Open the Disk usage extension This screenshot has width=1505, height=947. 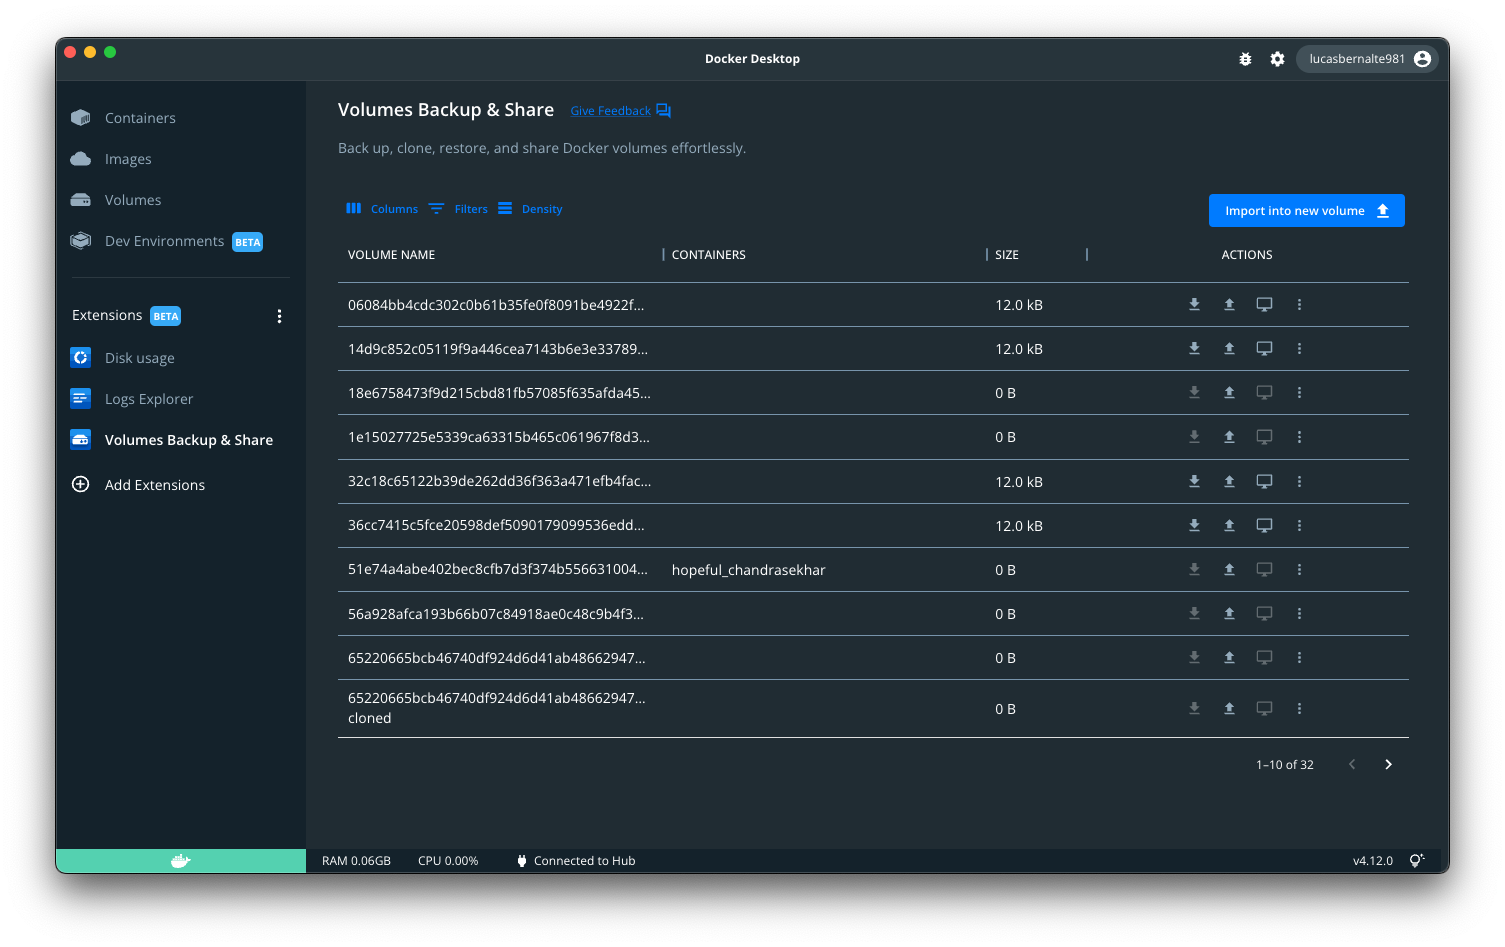(x=139, y=358)
